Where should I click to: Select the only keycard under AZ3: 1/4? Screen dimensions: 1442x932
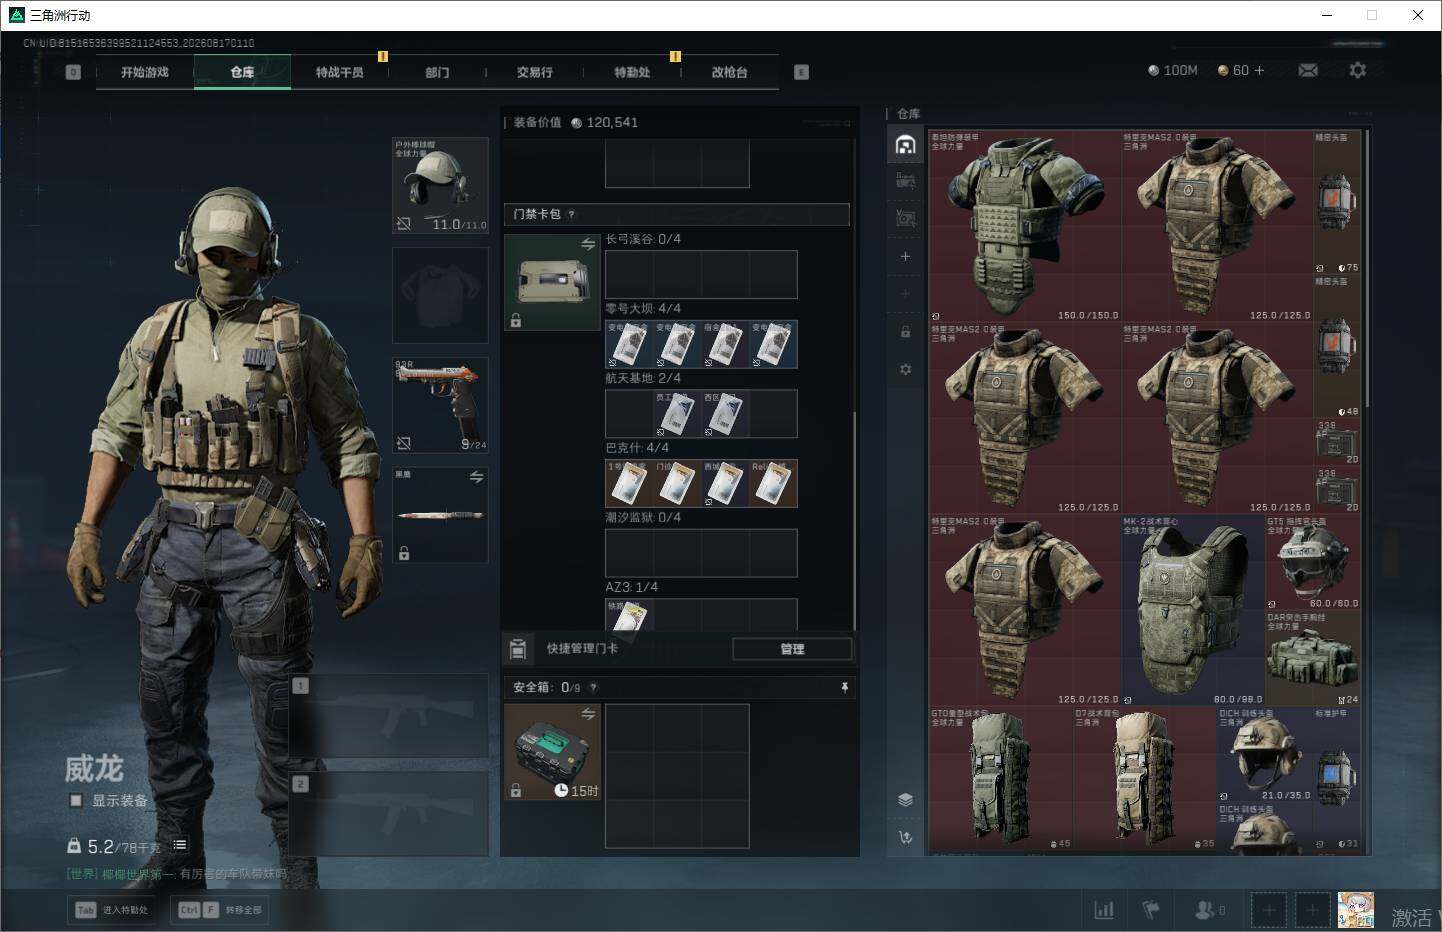pos(629,615)
